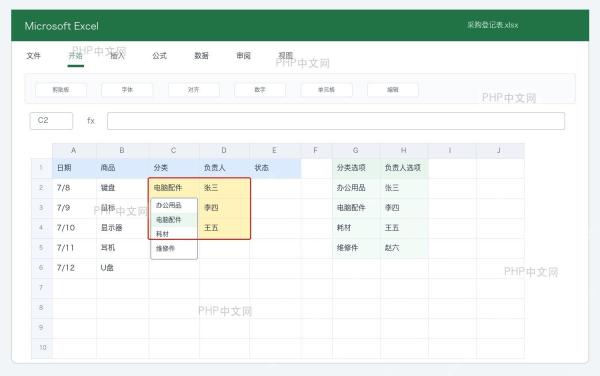Screen dimensions: 600x376
Task: Click the 负责人选项 header cell
Action: coord(404,168)
